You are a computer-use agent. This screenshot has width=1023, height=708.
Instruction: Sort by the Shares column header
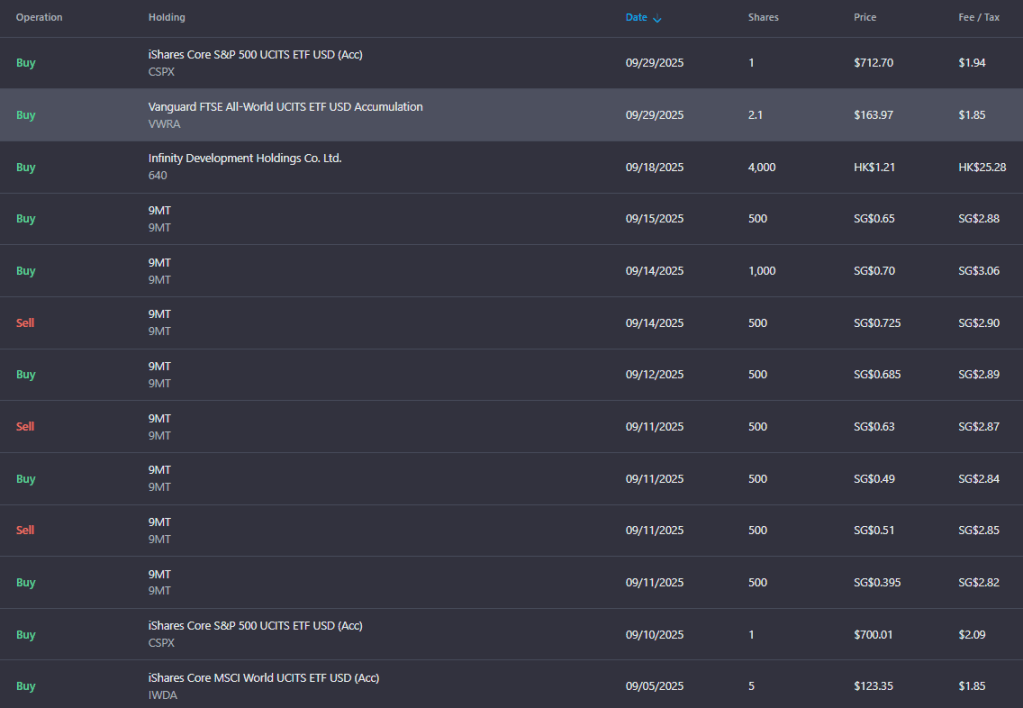(763, 18)
